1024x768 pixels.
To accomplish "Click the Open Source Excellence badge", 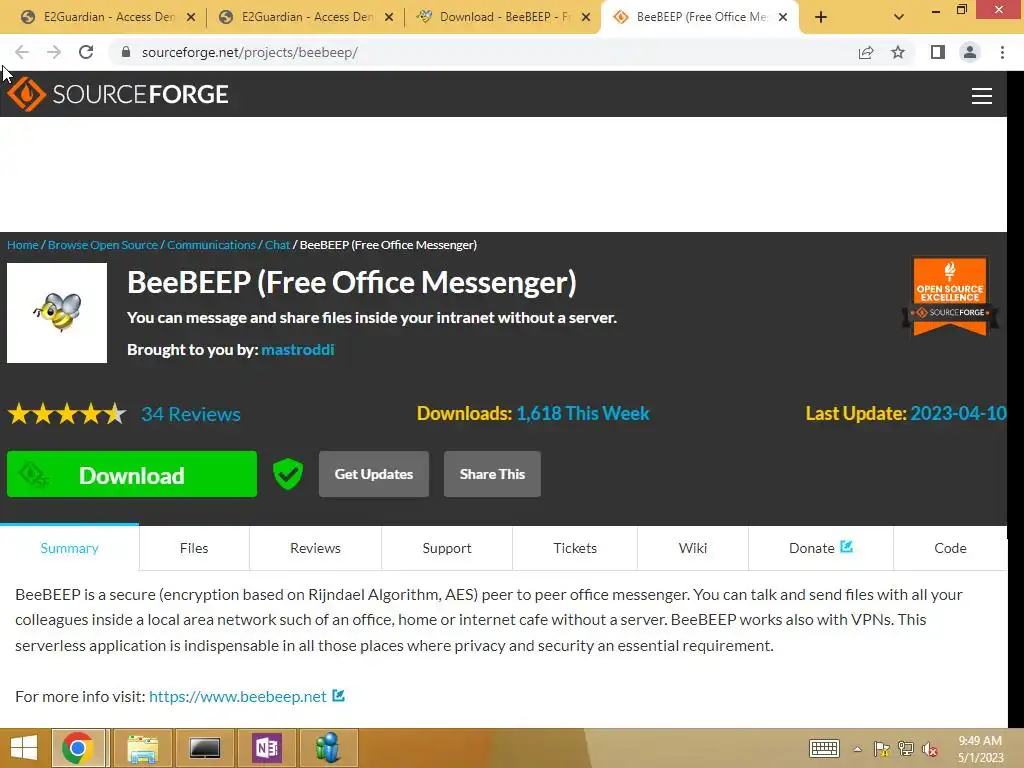I will coord(950,296).
